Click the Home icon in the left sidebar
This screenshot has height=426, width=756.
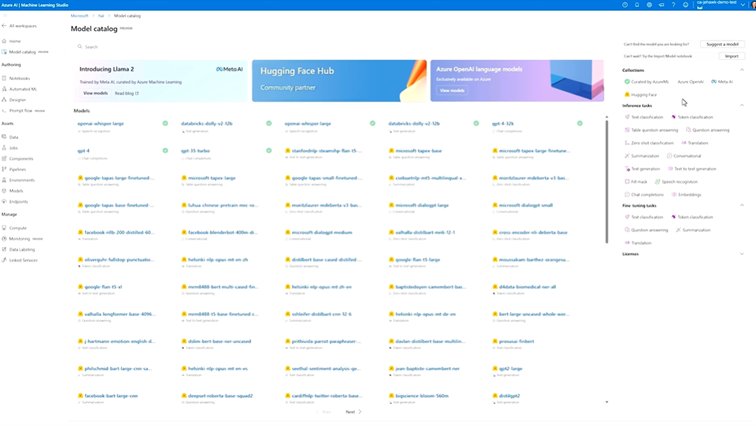pyautogui.click(x=4, y=41)
